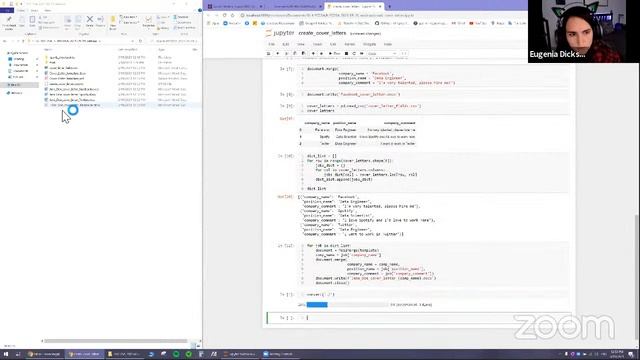640x360 pixels.
Task: Open Jupyter Widgets menu
Action: [x=369, y=44]
